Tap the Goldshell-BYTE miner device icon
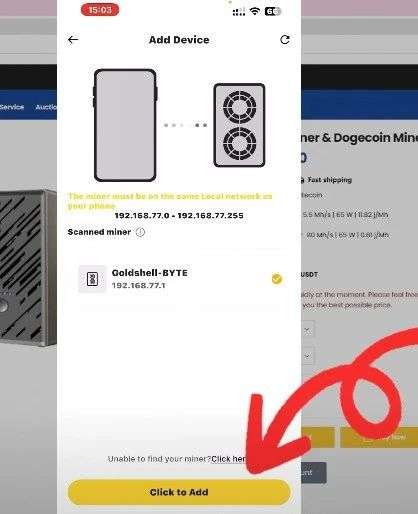Image resolution: width=418 pixels, height=514 pixels. coord(92,279)
